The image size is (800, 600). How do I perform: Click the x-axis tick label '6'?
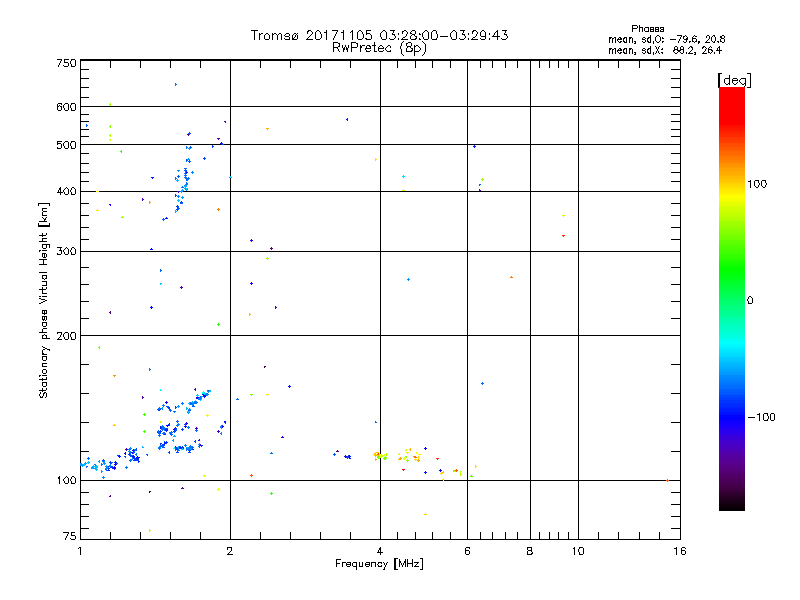pos(467,551)
